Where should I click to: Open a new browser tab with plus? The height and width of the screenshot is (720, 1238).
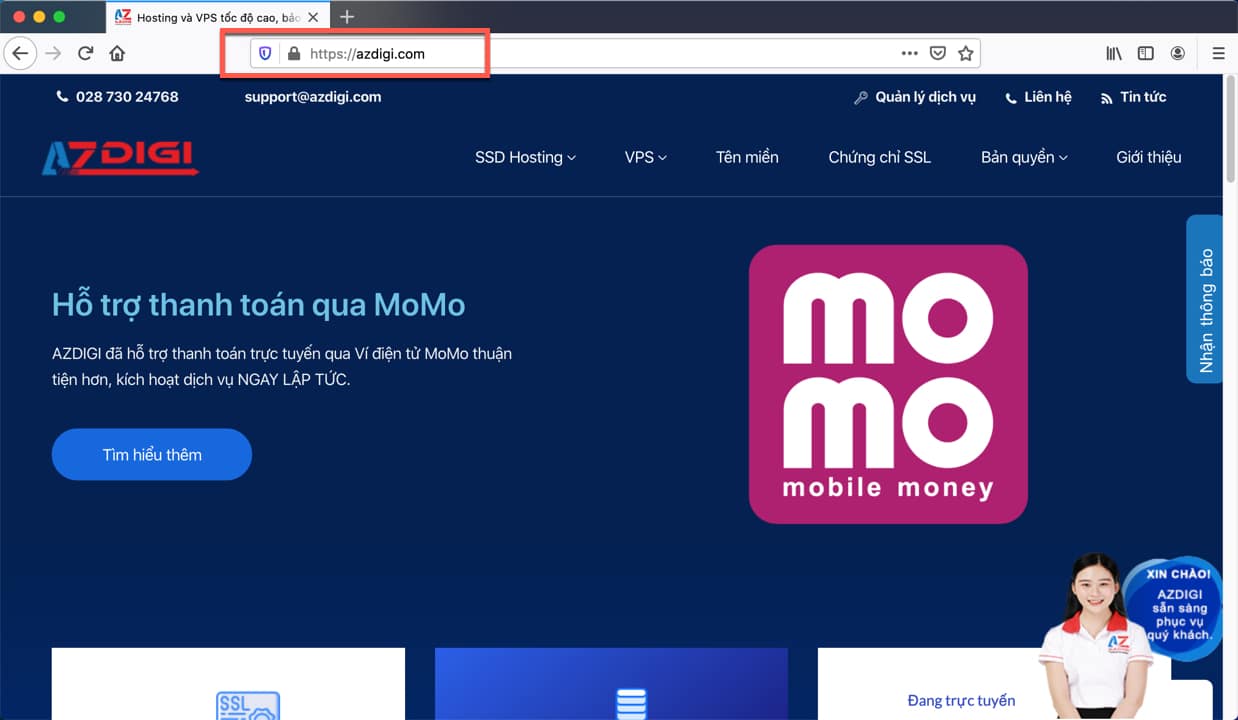[347, 17]
